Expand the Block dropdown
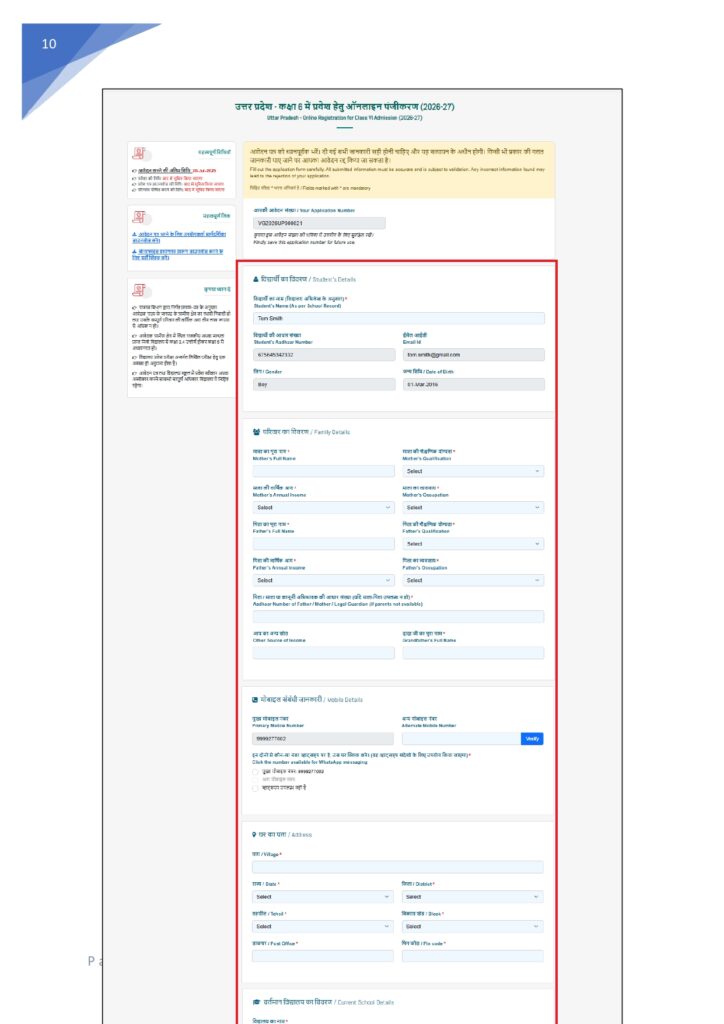724x1024 pixels. [472, 926]
